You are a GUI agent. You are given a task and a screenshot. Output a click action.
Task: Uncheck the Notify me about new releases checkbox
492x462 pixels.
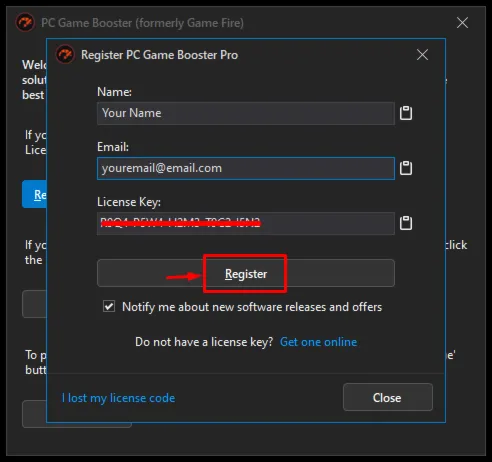[x=109, y=306]
